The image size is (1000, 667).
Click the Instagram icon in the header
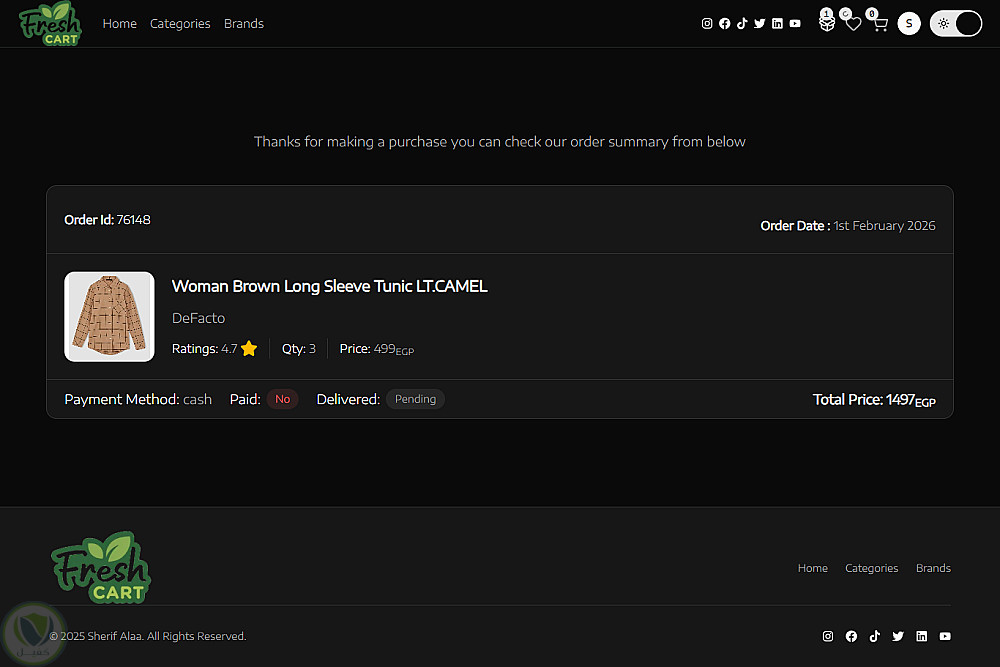point(707,24)
